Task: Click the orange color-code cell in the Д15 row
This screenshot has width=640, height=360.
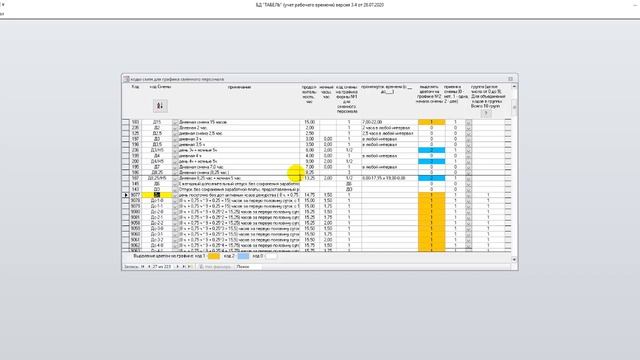Action: tap(431, 122)
